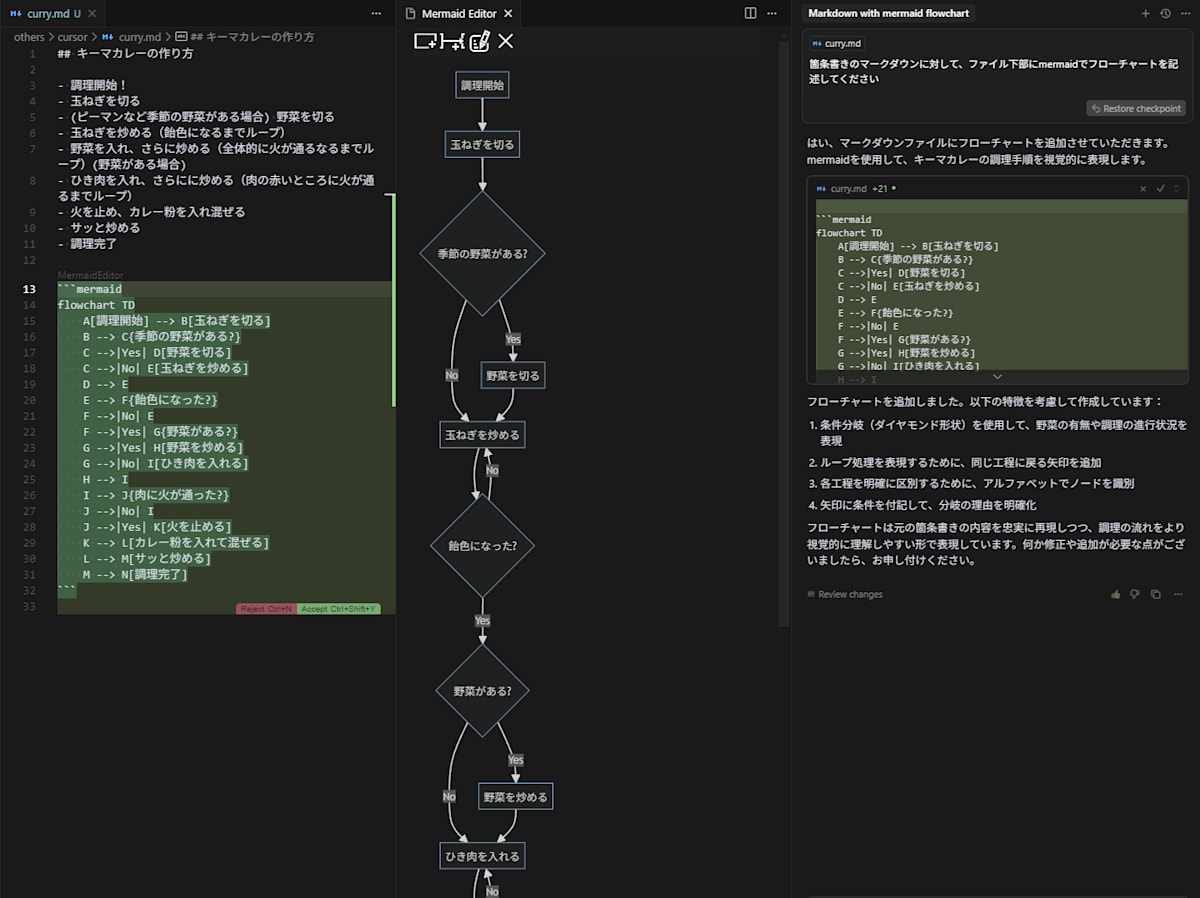Click line '- 調理完了' in the editor
The width and height of the screenshot is (1200, 898).
pos(88,244)
